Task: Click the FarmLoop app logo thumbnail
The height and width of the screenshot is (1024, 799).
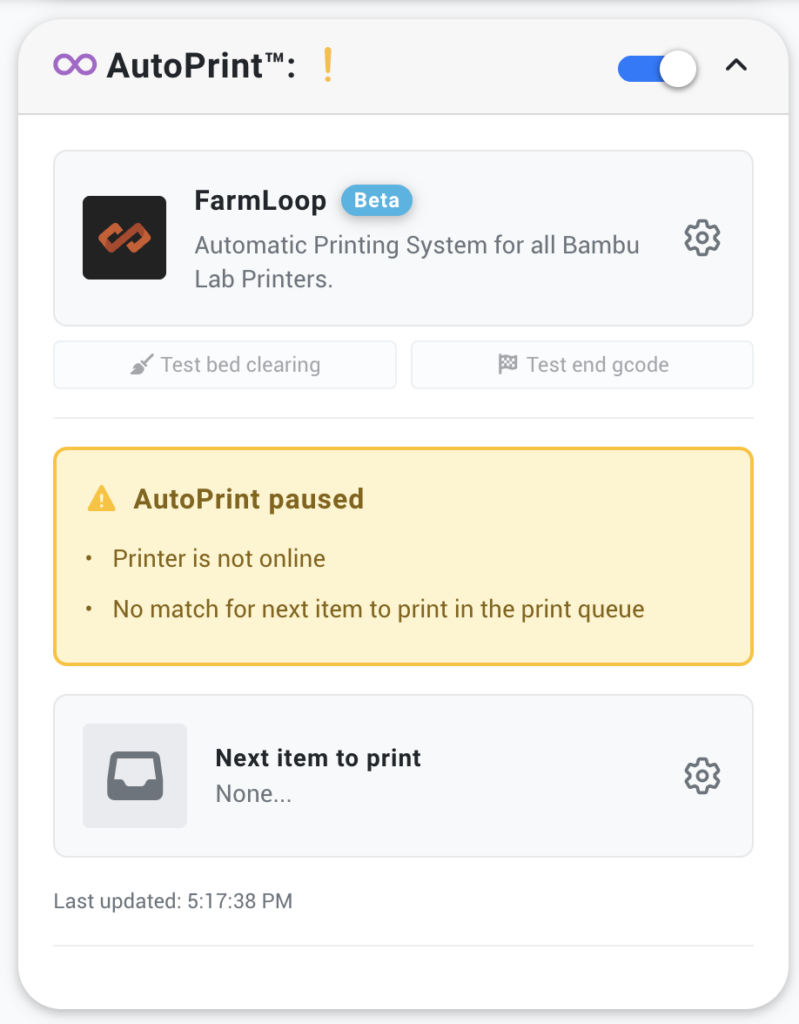Action: pos(124,238)
